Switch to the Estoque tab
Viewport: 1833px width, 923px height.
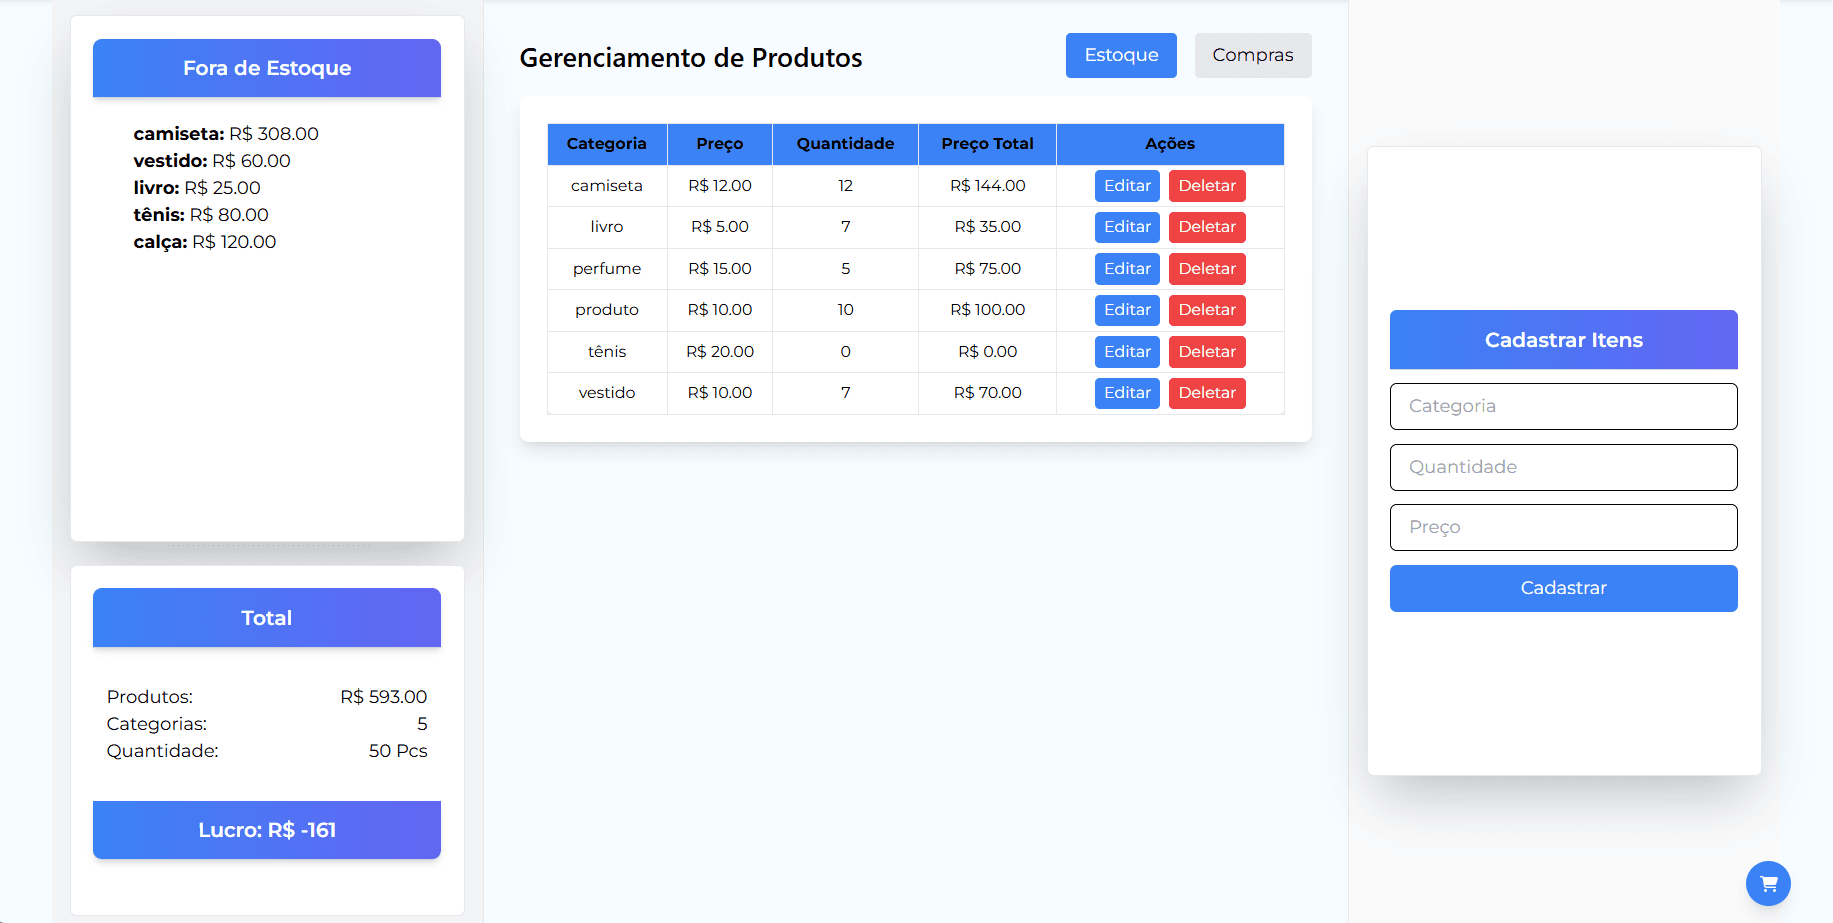point(1120,55)
